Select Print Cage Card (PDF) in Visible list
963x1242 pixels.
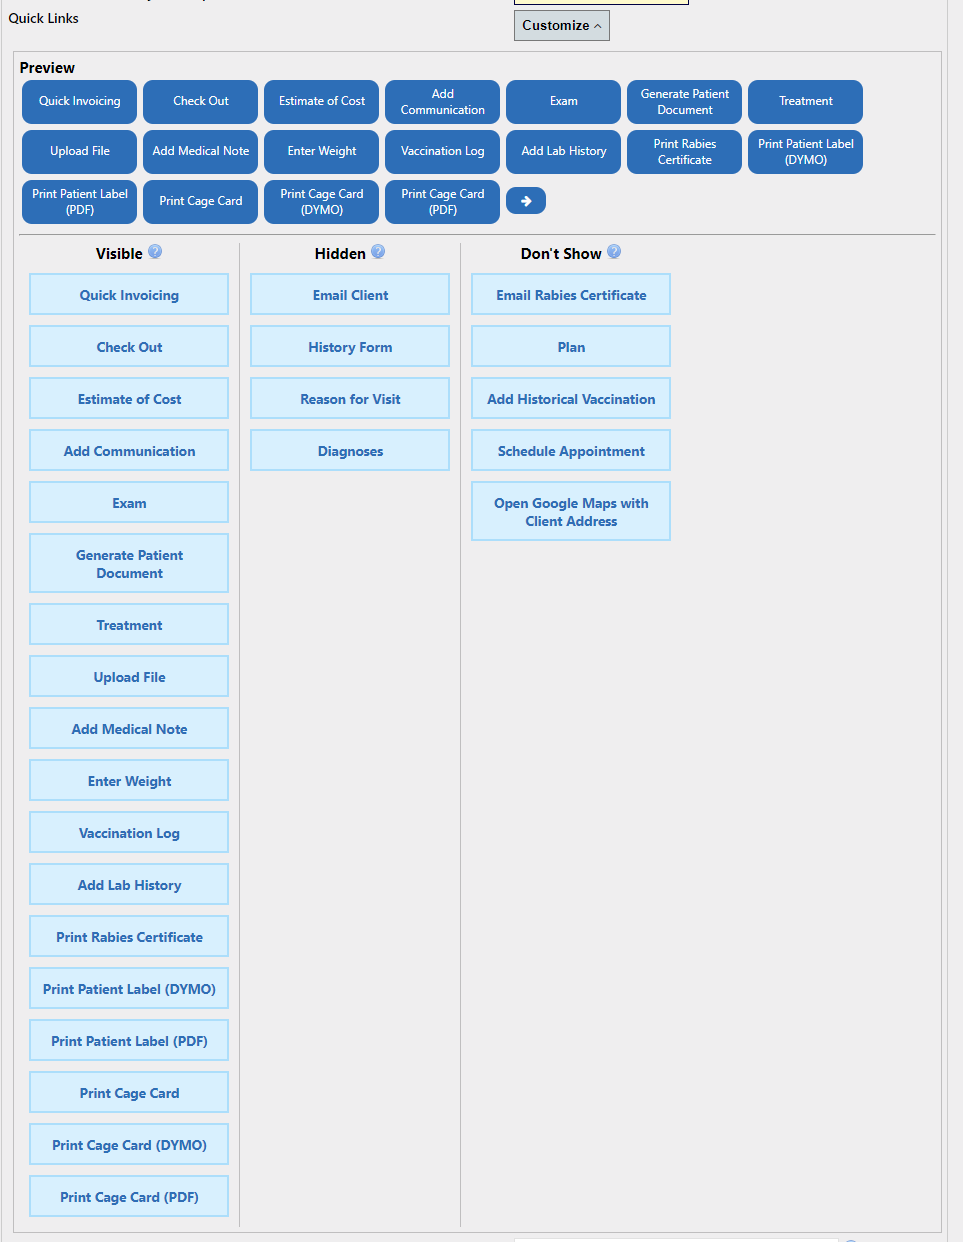click(x=129, y=1197)
